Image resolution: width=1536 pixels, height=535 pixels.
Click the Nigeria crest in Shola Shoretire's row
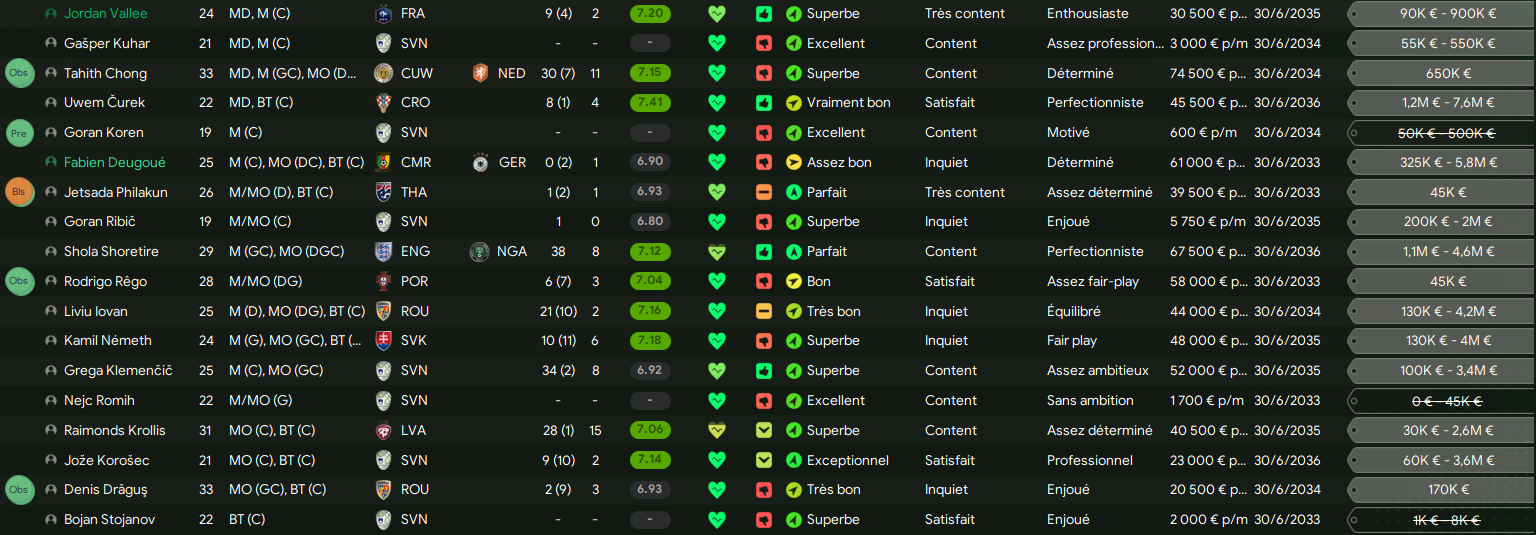480,252
